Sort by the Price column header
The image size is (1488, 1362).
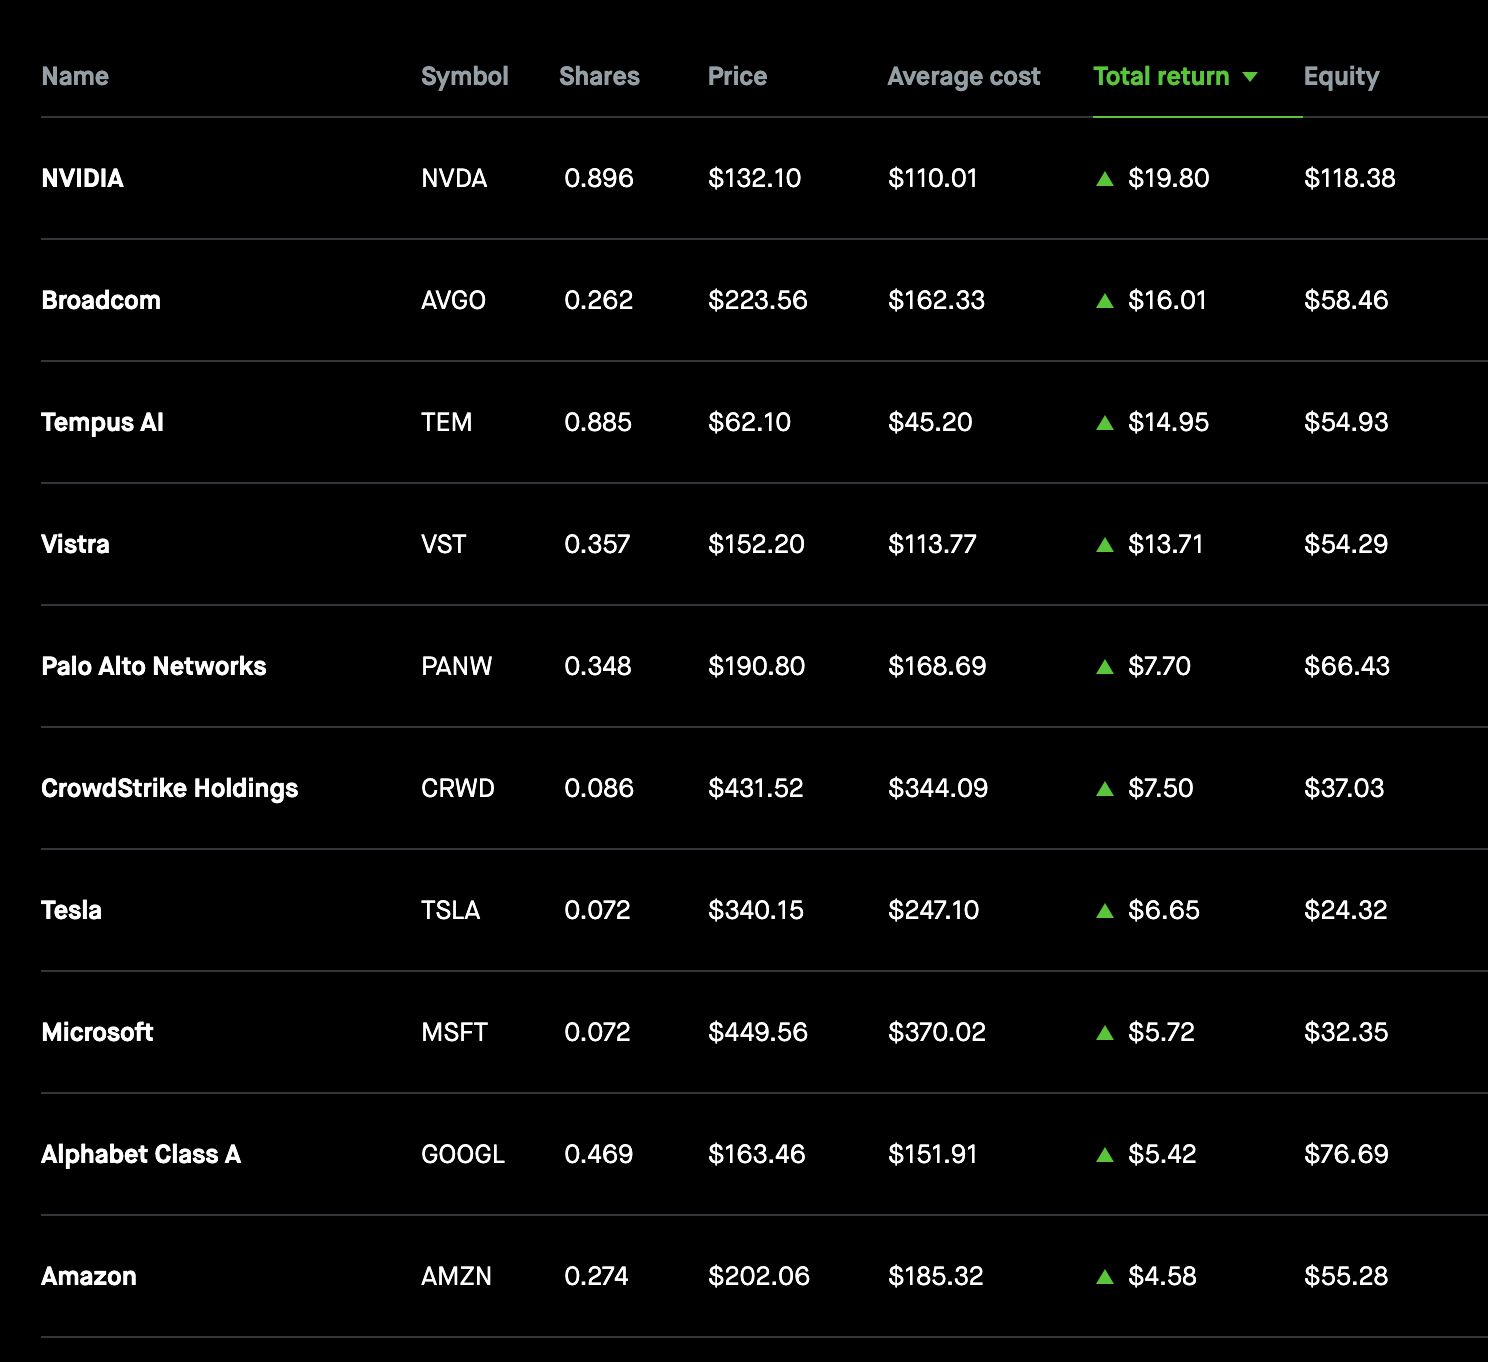pyautogui.click(x=737, y=76)
